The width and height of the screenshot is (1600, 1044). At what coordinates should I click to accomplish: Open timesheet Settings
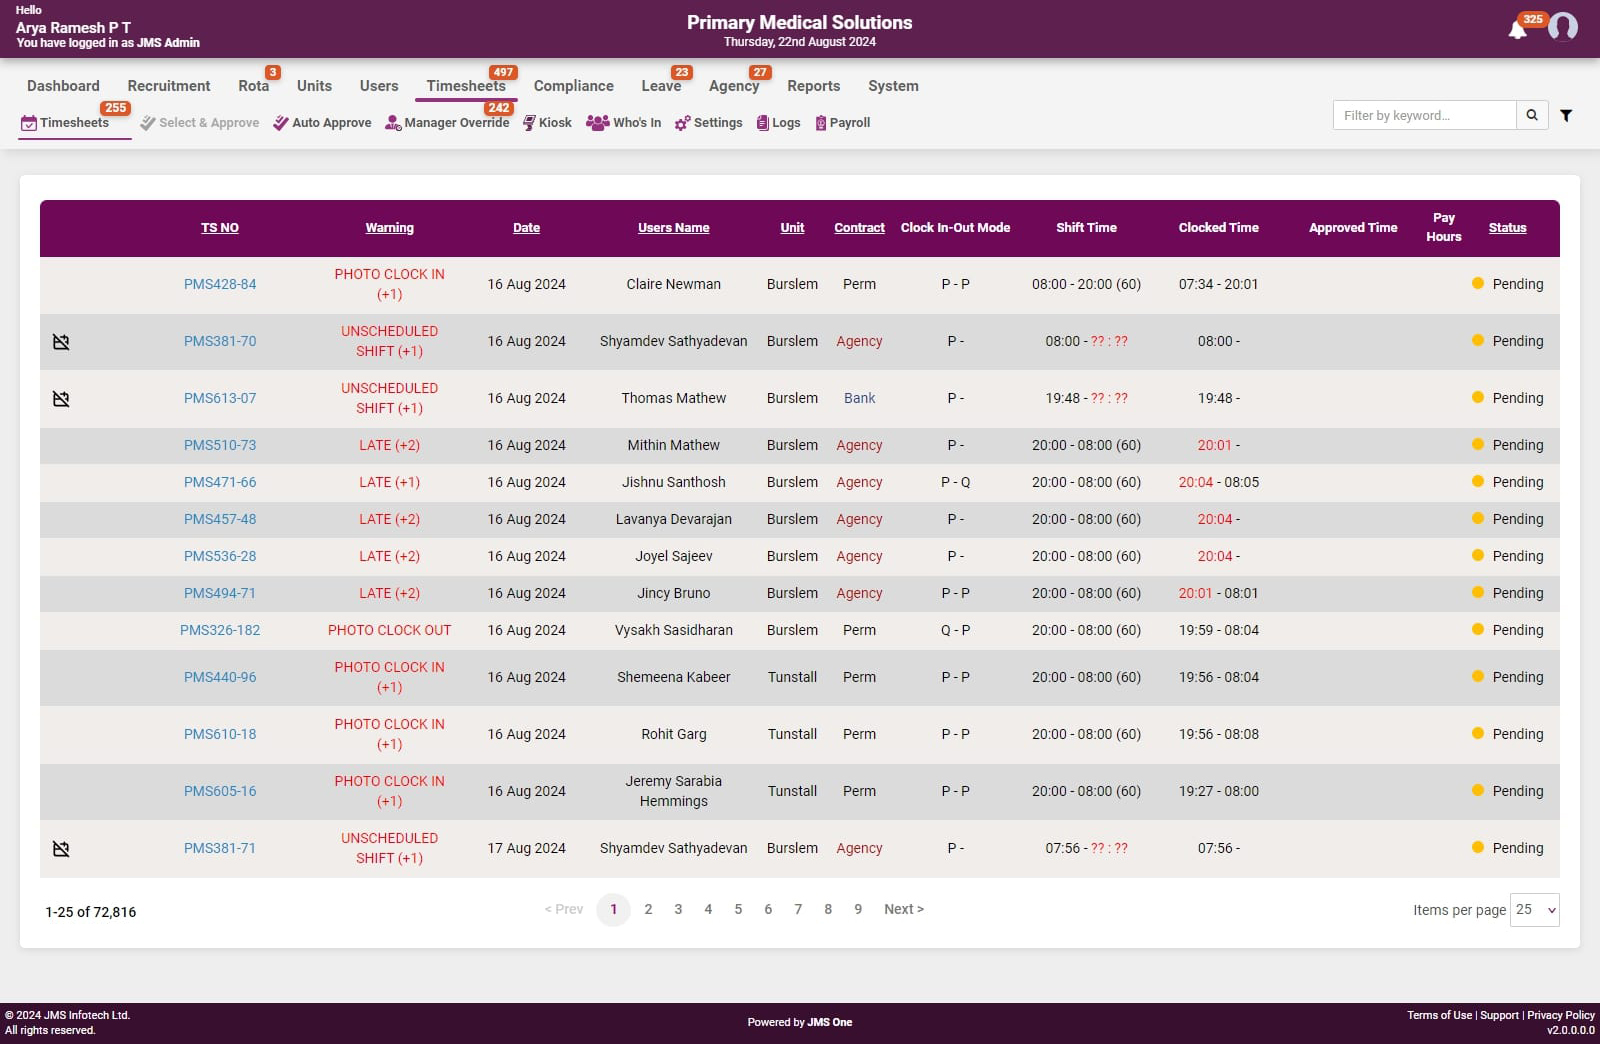(x=709, y=123)
